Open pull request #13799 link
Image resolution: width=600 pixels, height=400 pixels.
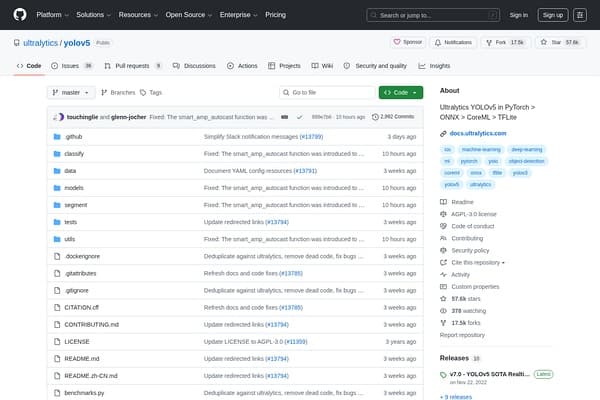click(311, 137)
